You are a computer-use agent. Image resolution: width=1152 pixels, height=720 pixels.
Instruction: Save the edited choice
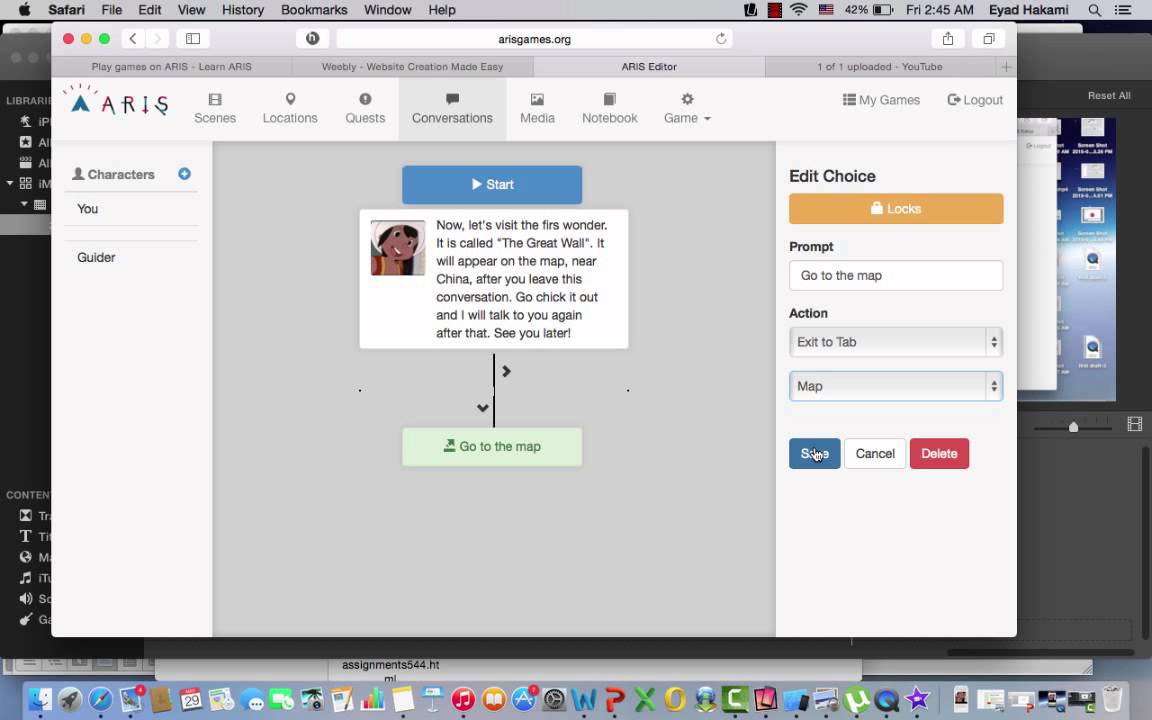(814, 453)
